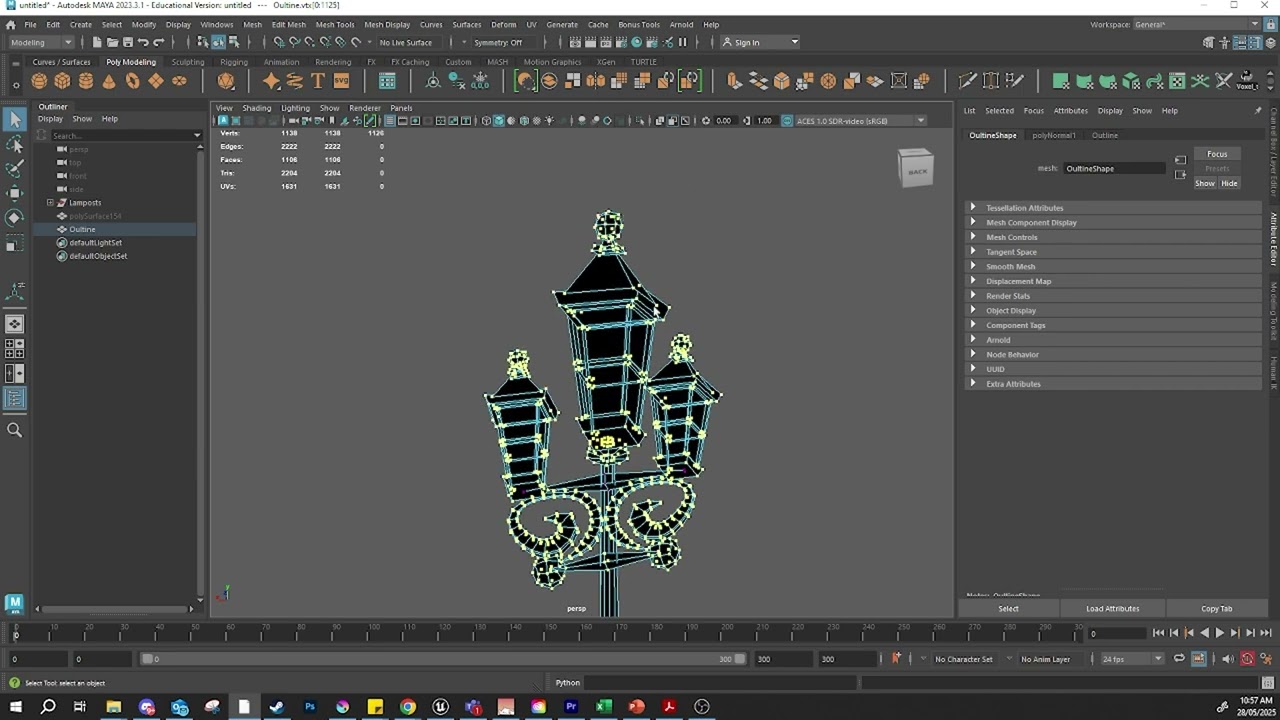The width and height of the screenshot is (1280, 720).
Task: Click the Windows Start button
Action: [15, 706]
